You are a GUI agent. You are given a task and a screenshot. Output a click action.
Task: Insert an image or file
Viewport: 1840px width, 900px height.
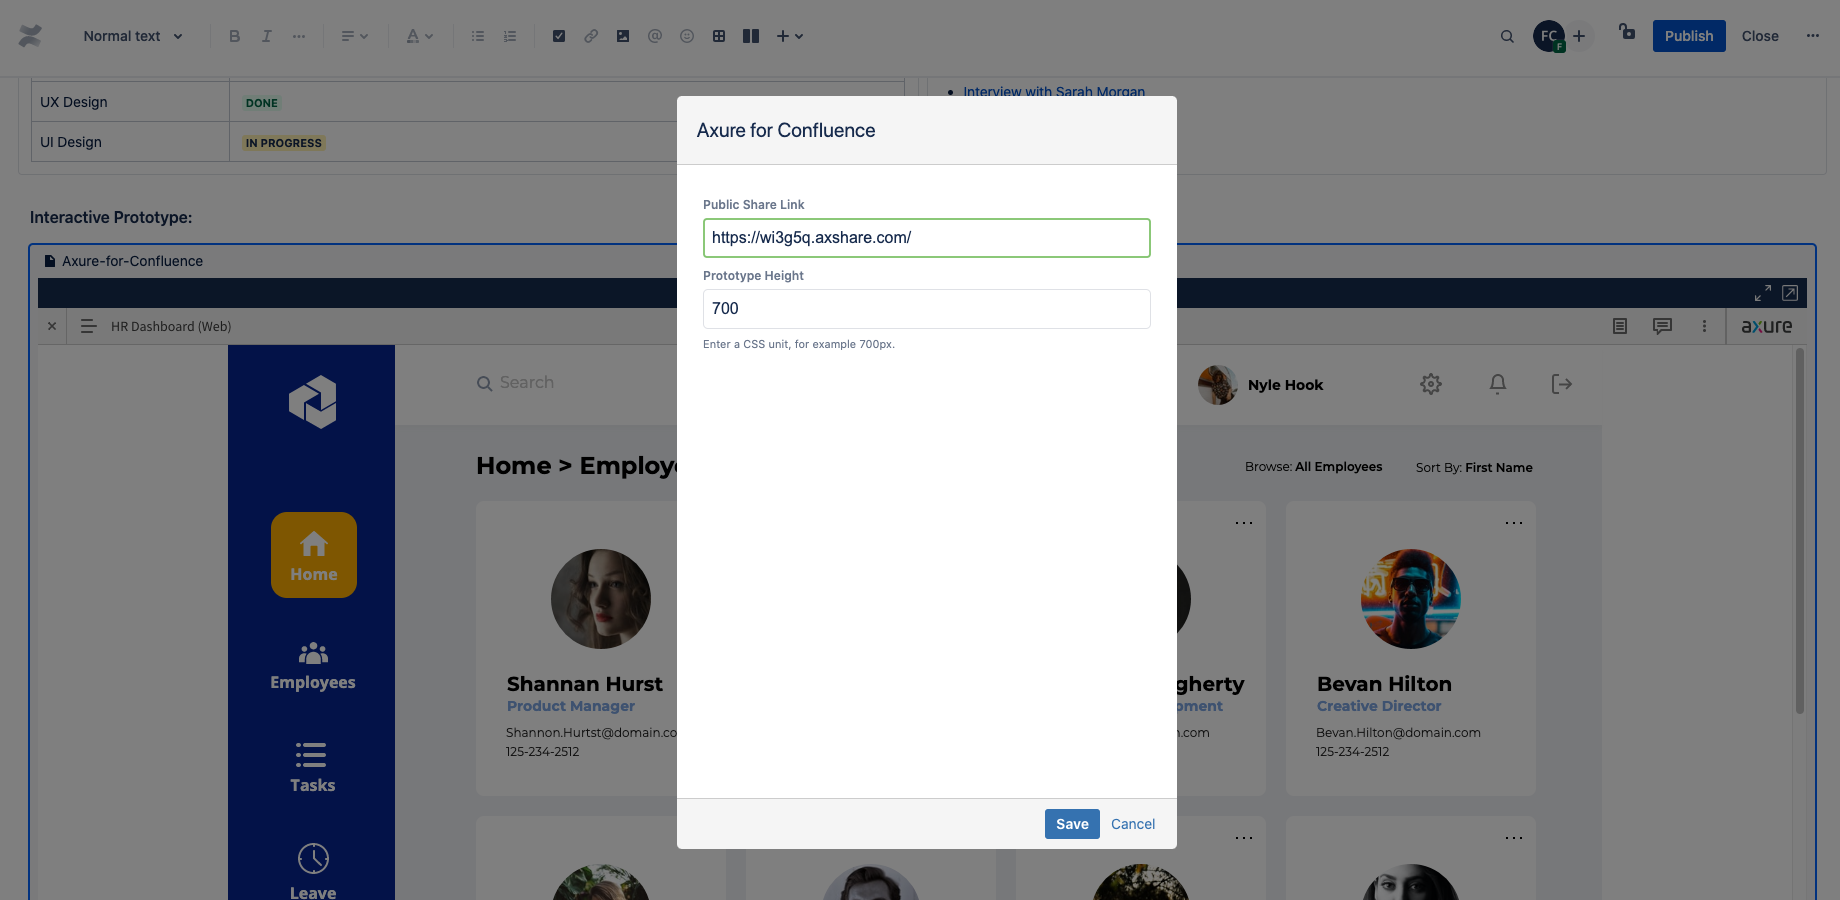point(623,36)
